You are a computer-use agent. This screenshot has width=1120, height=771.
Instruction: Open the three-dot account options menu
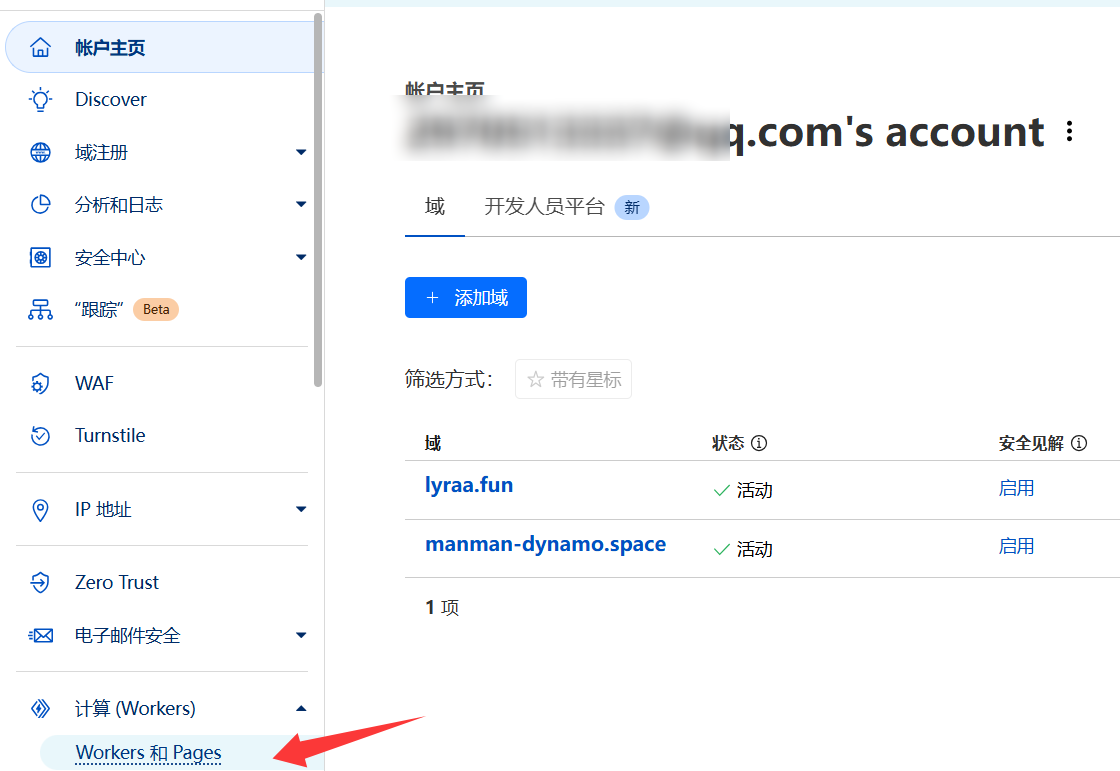[1069, 131]
